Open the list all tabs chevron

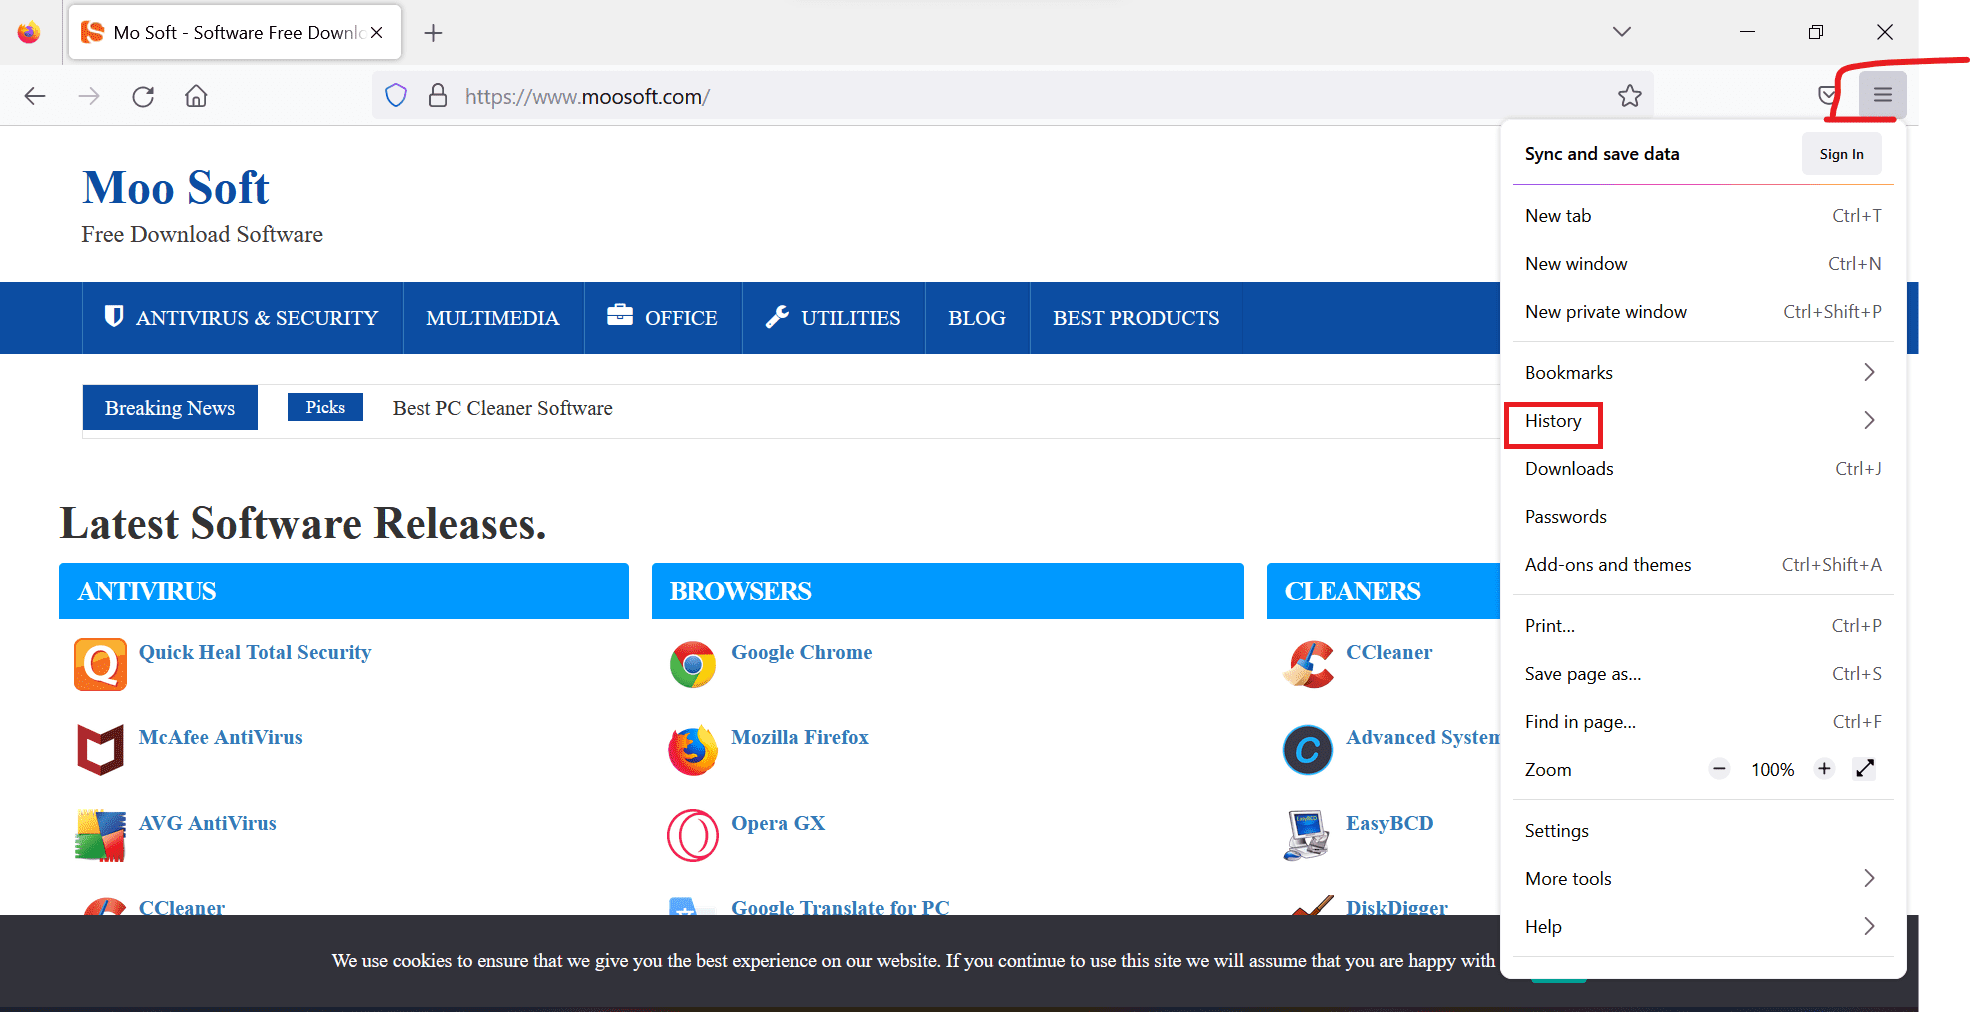tap(1622, 32)
